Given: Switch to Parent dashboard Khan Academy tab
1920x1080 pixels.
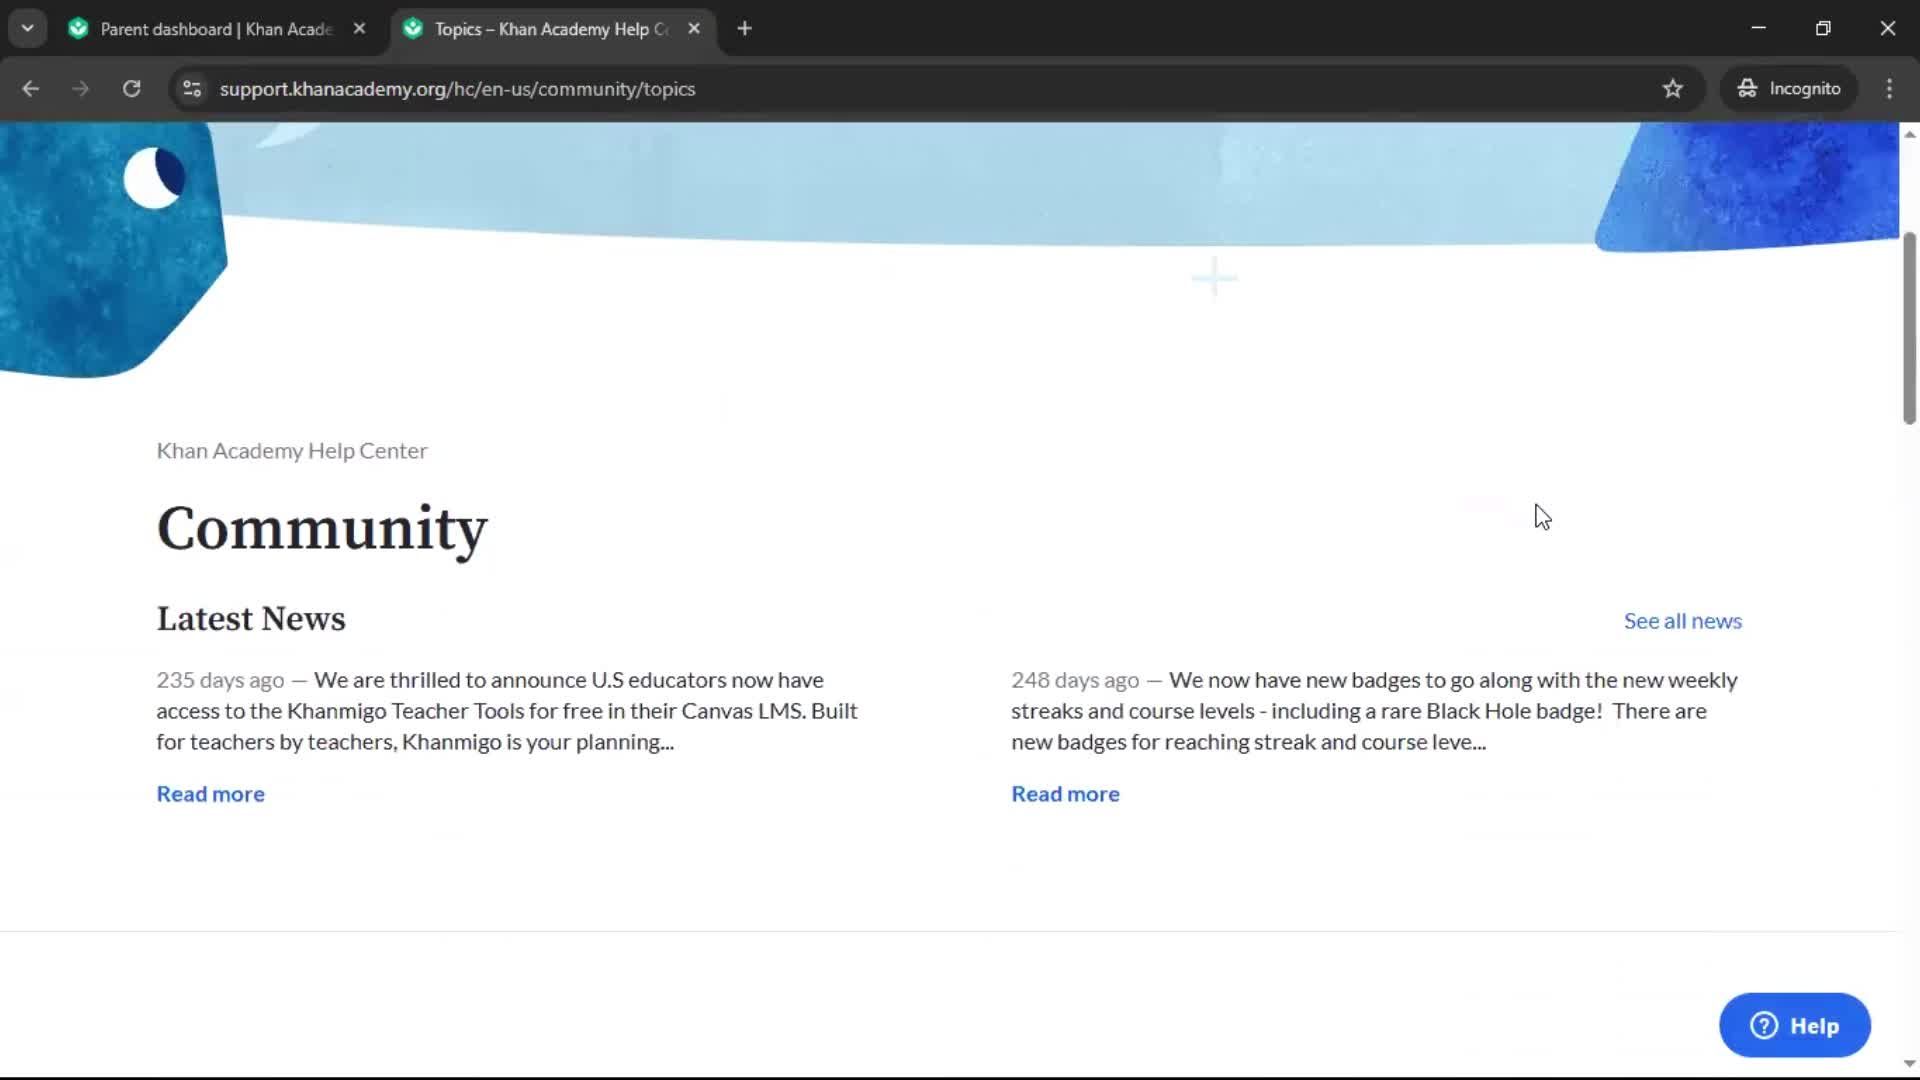Looking at the screenshot, I should coord(219,29).
